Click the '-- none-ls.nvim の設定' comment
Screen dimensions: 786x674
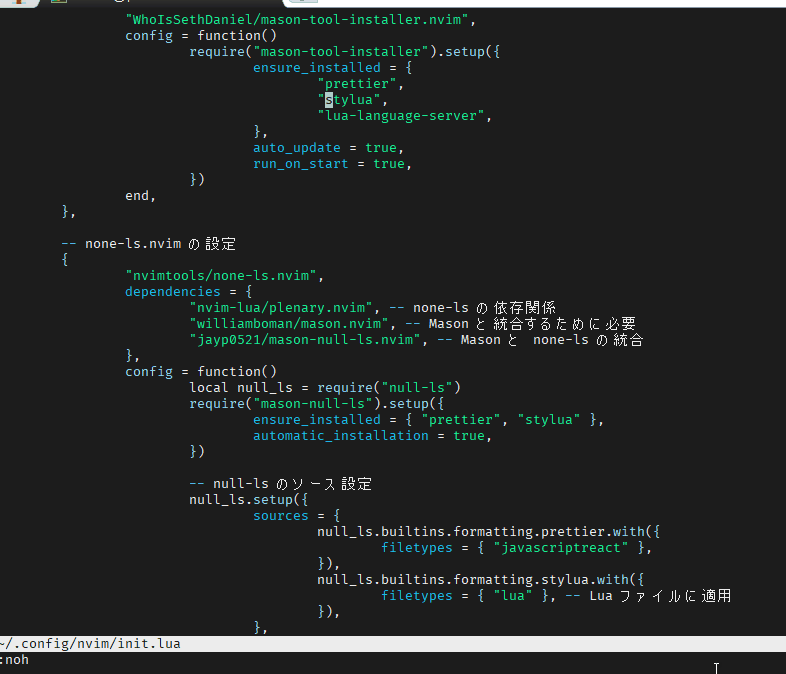click(148, 244)
